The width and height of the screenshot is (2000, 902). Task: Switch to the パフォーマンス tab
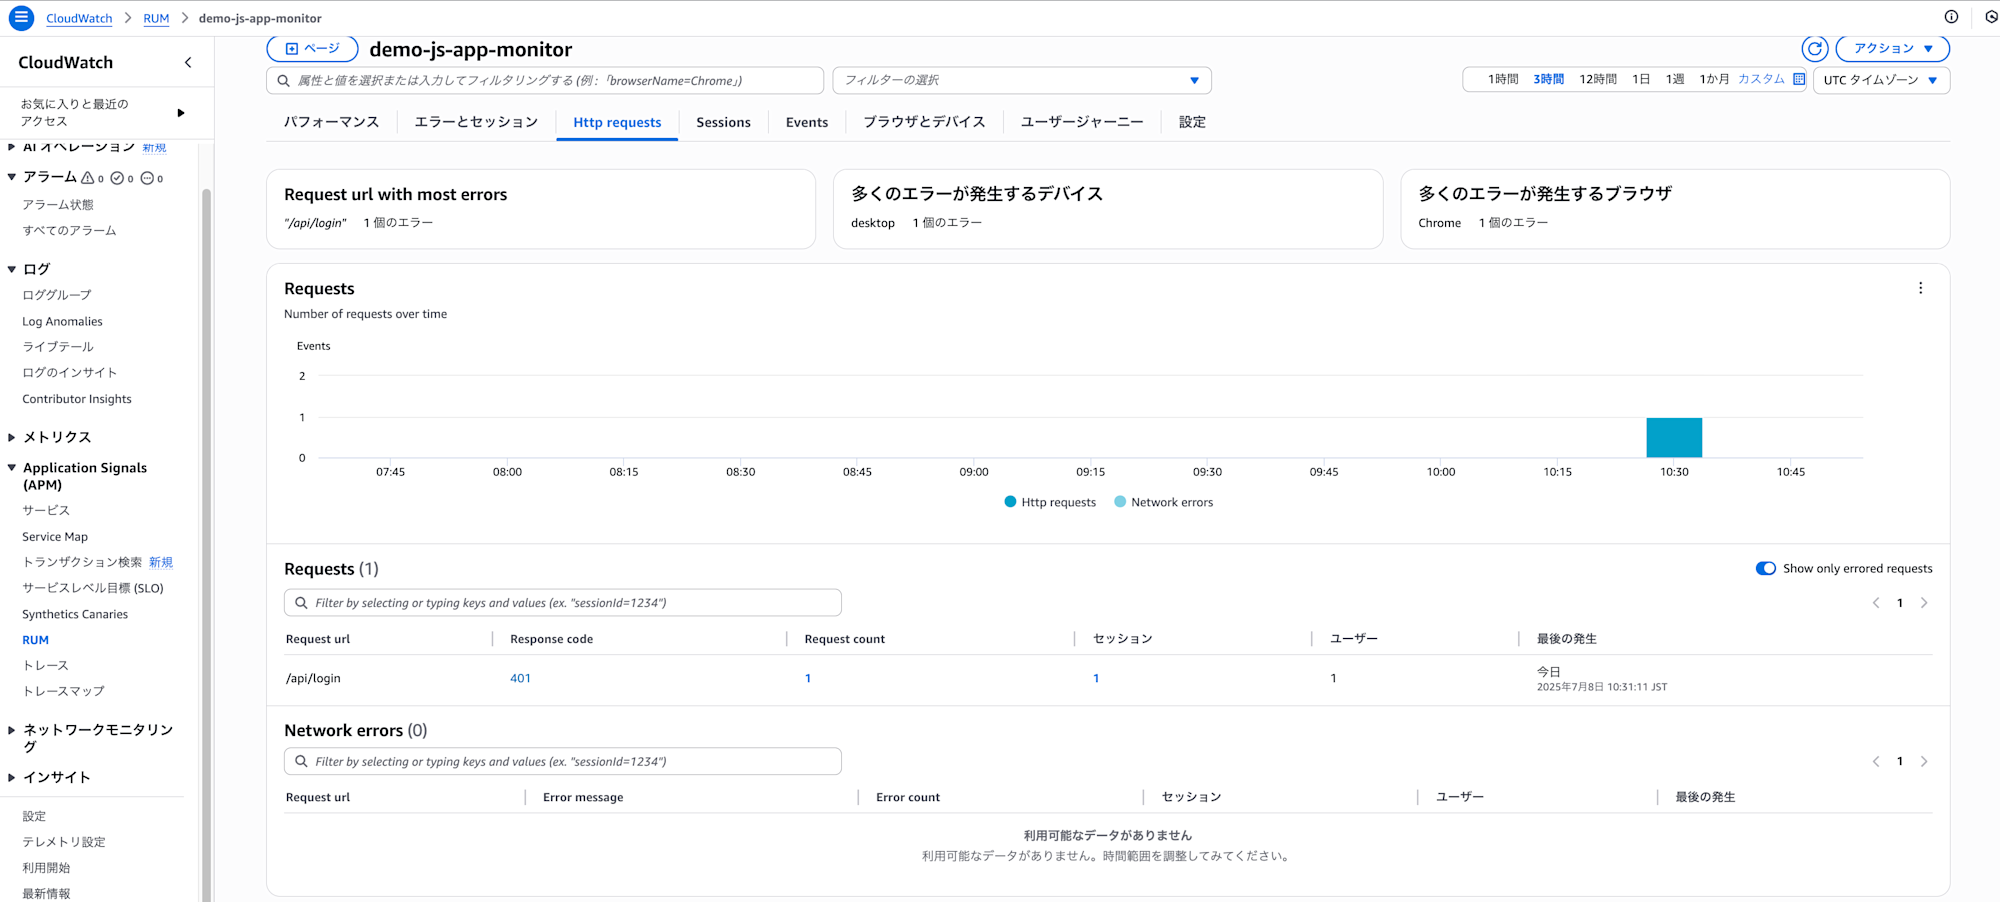tap(331, 122)
